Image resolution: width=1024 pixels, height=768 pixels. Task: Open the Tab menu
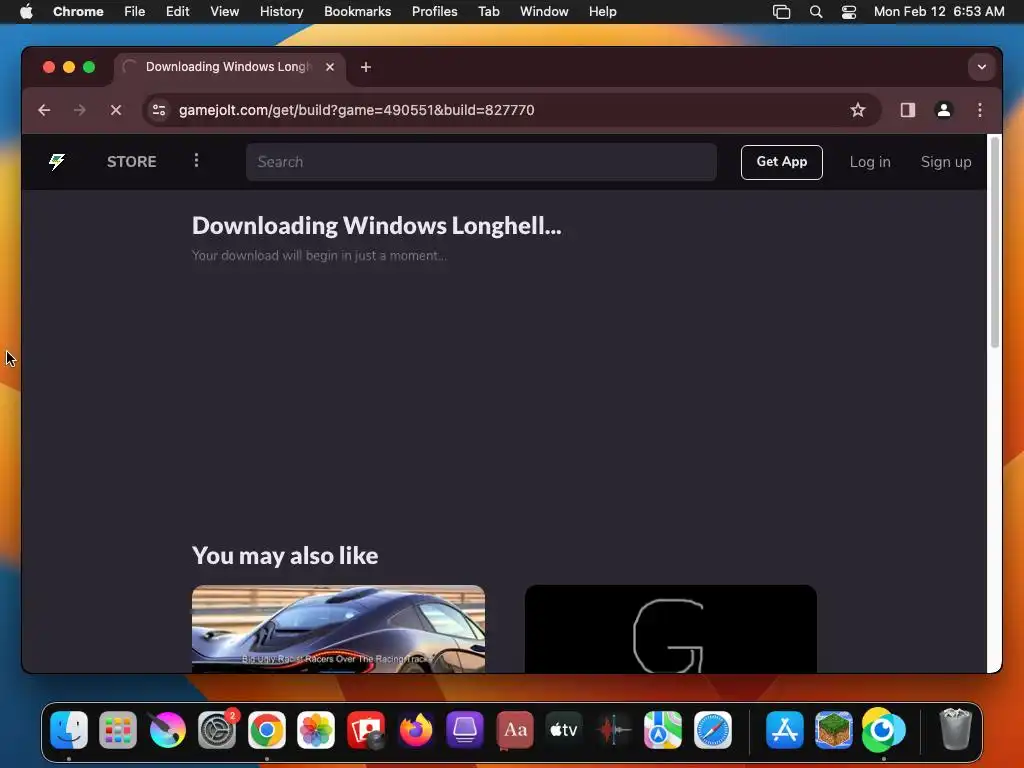[488, 12]
